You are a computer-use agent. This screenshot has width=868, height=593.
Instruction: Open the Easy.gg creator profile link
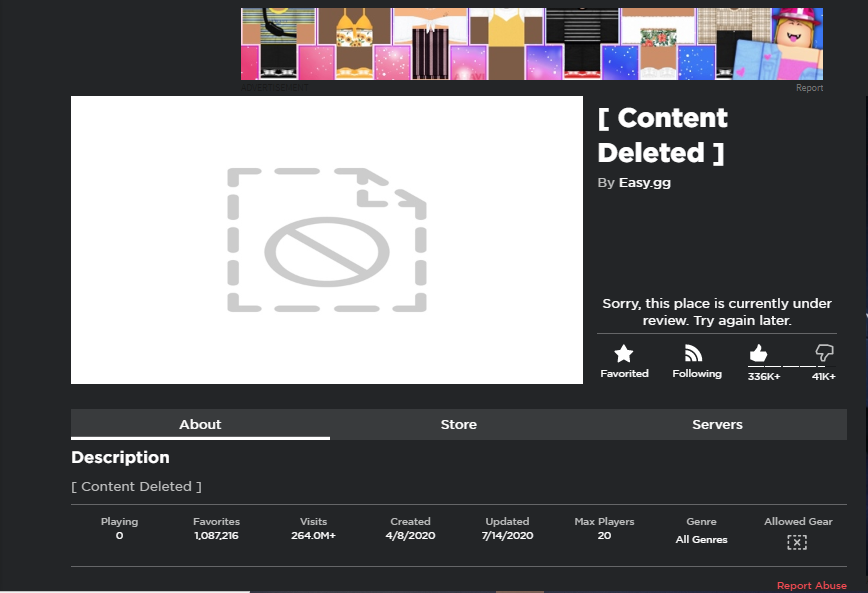644,183
